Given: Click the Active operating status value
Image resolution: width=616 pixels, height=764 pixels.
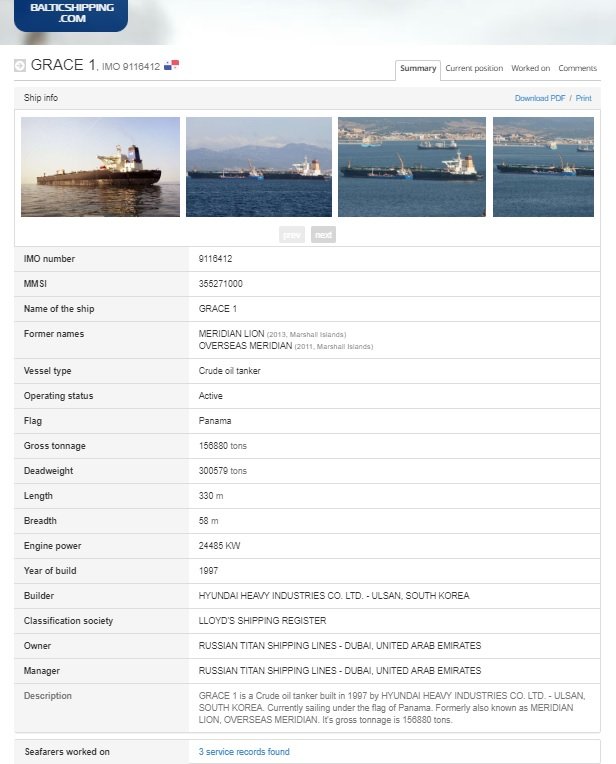Looking at the screenshot, I should click(x=211, y=396).
